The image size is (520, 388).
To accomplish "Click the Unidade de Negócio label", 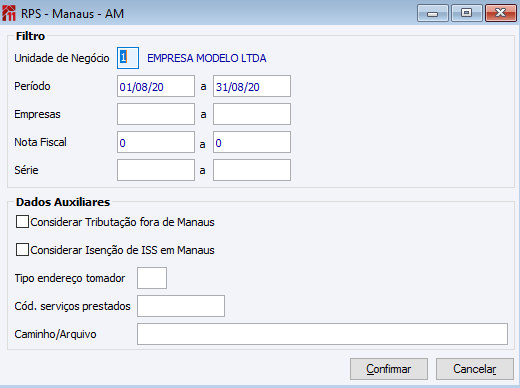I will click(62, 58).
